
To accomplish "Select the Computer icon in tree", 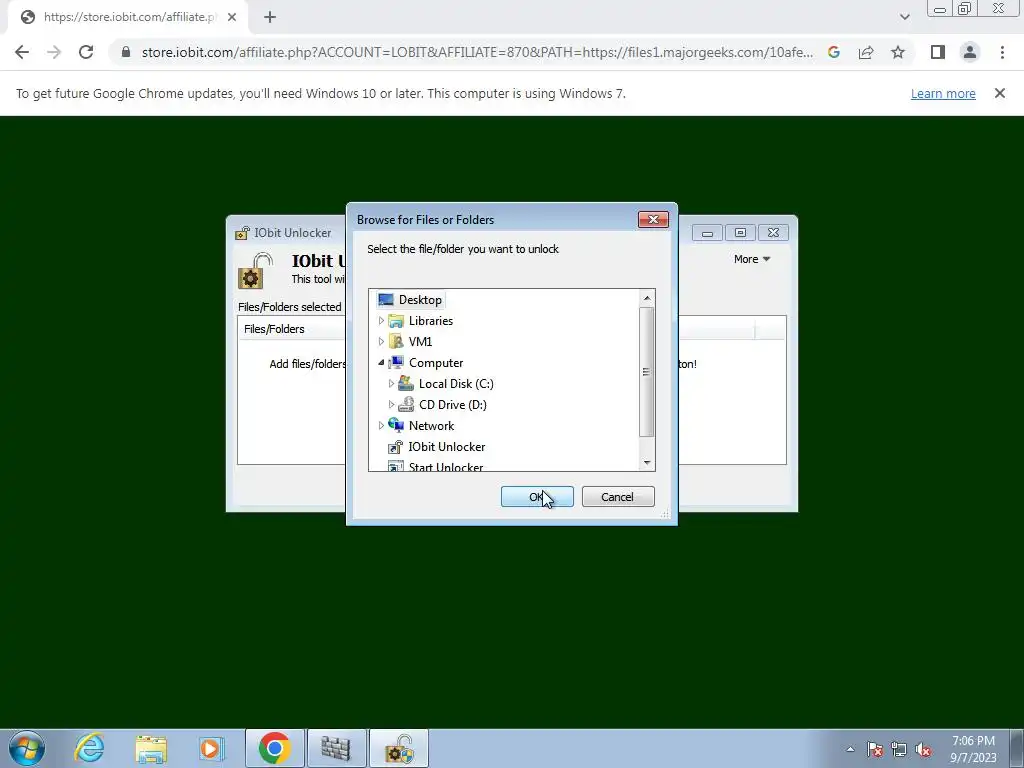I will pyautogui.click(x=396, y=362).
